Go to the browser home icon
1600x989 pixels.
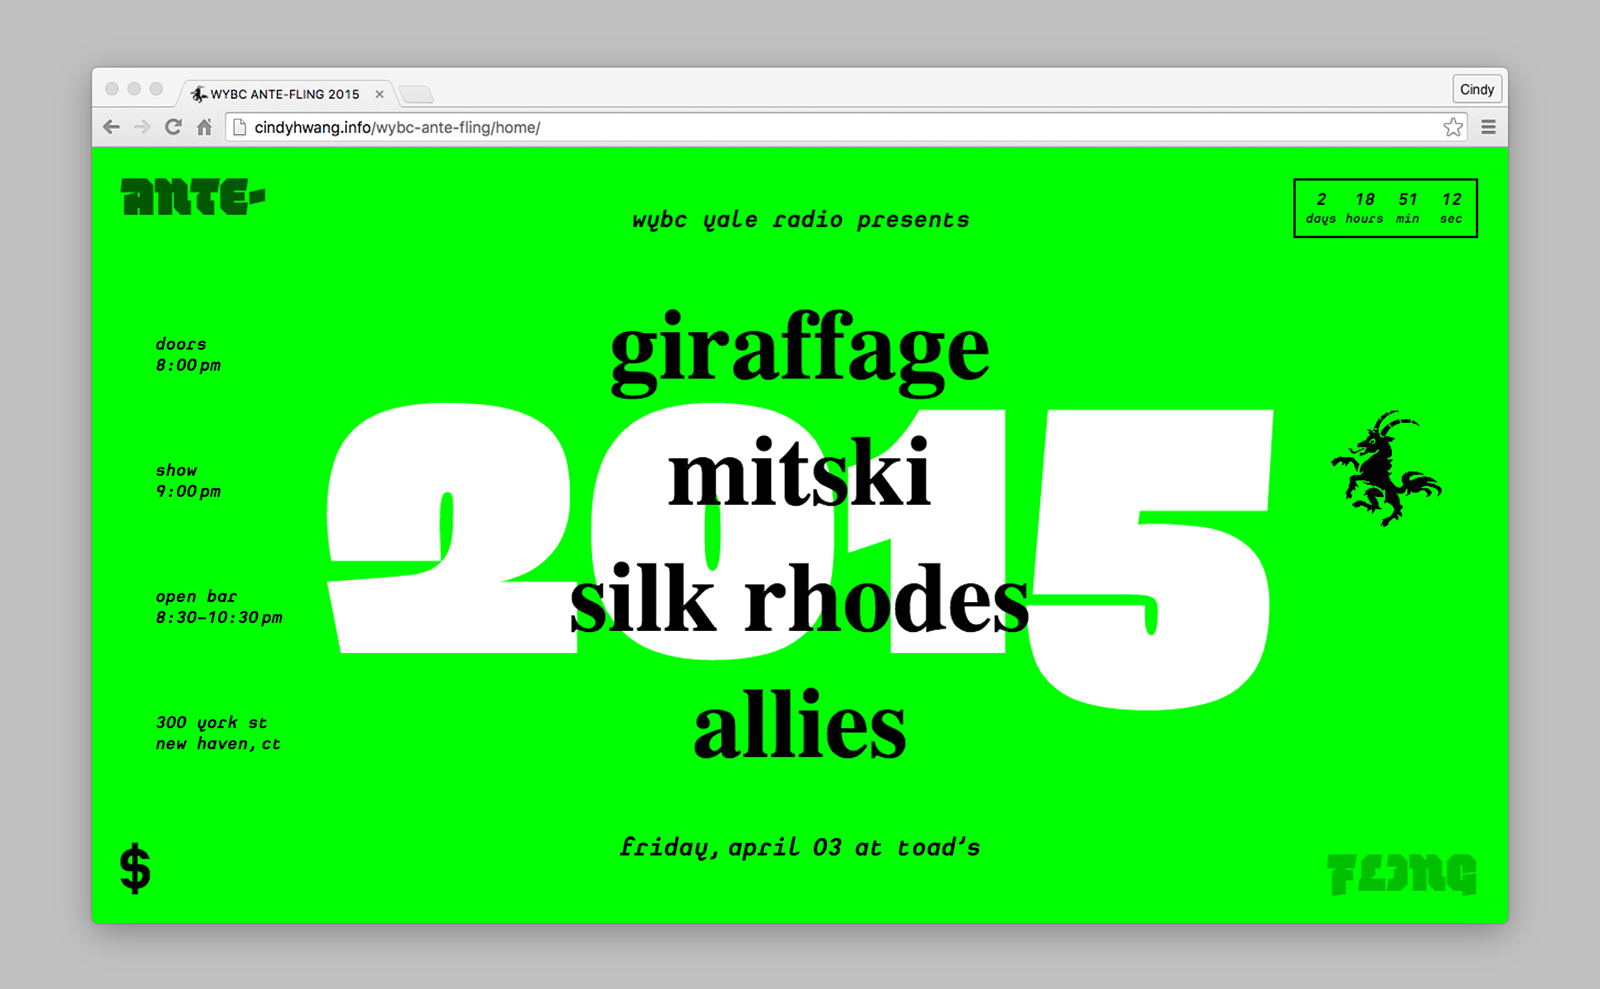pyautogui.click(x=204, y=127)
